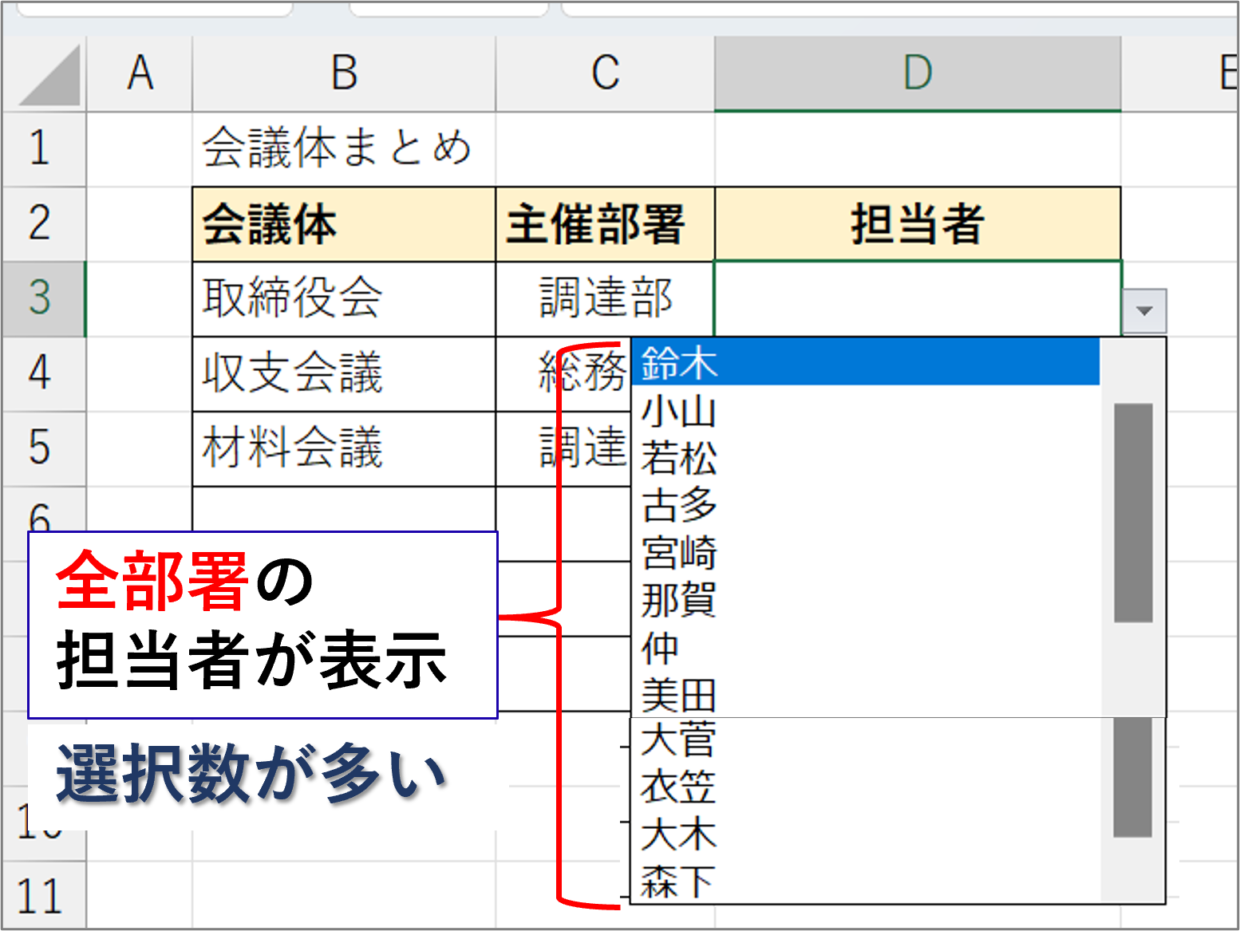Select column C header
The image size is (1240, 931).
(605, 74)
